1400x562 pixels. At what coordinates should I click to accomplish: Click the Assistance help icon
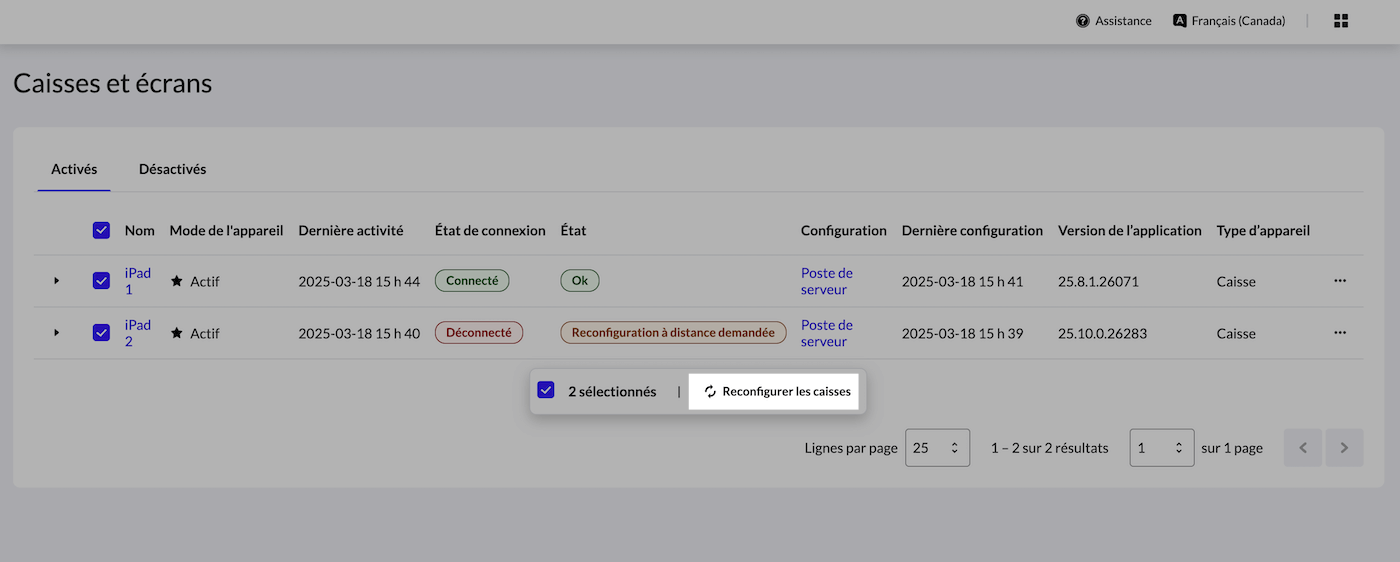point(1083,21)
